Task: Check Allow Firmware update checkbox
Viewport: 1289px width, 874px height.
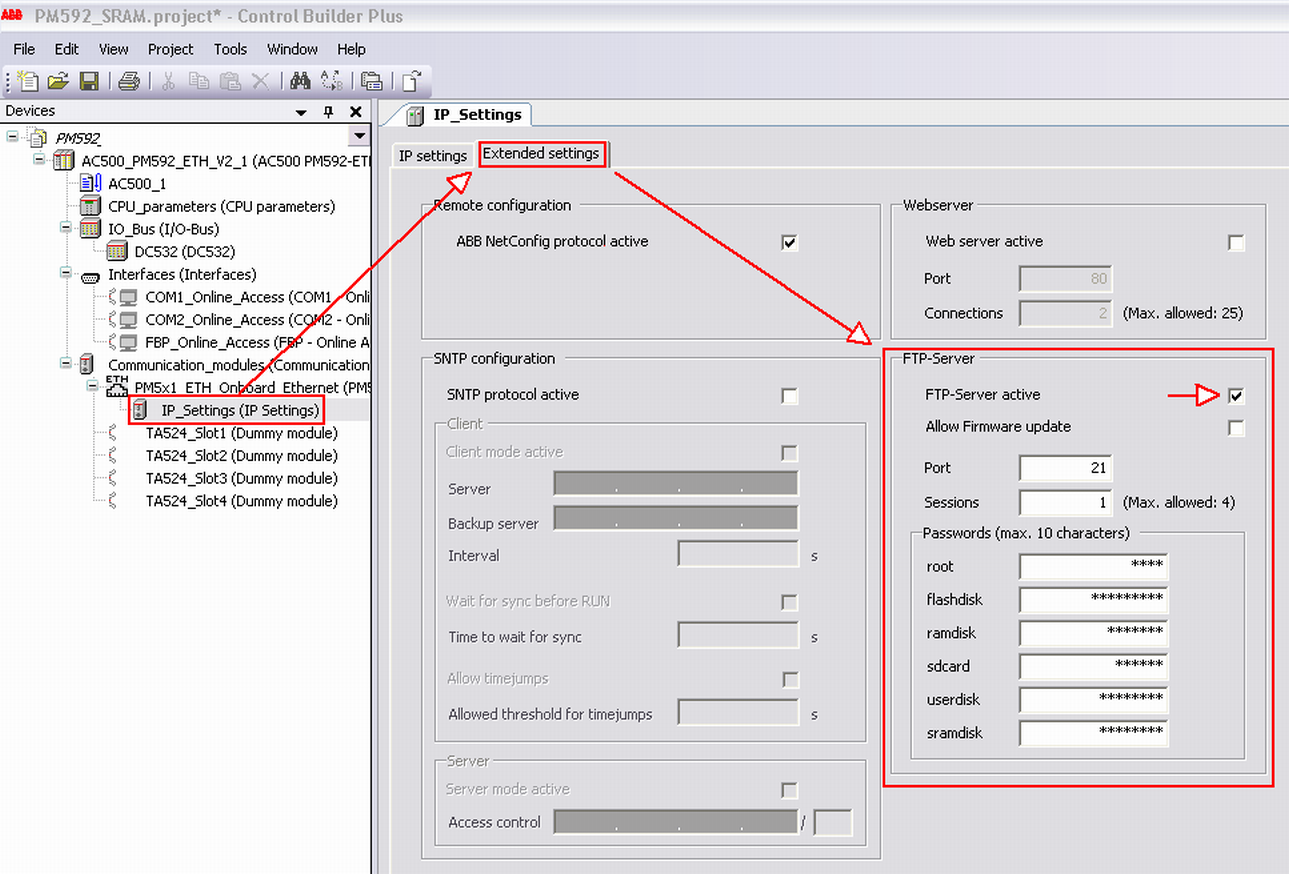Action: (x=1237, y=428)
